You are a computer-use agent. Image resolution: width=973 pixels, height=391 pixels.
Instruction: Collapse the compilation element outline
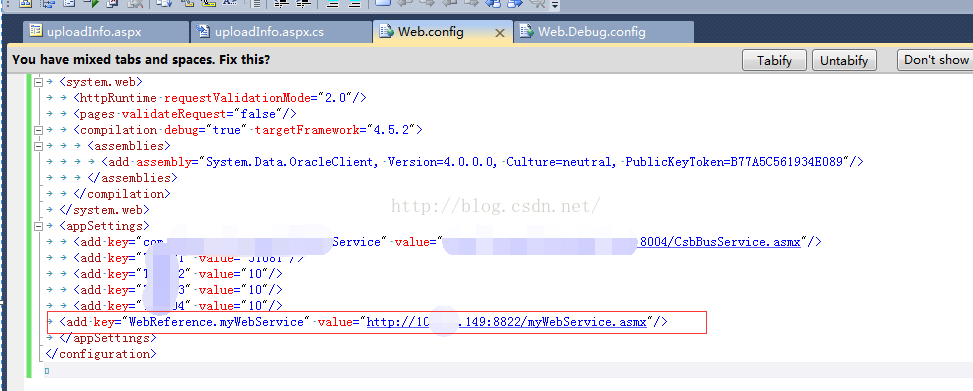click(x=38, y=130)
